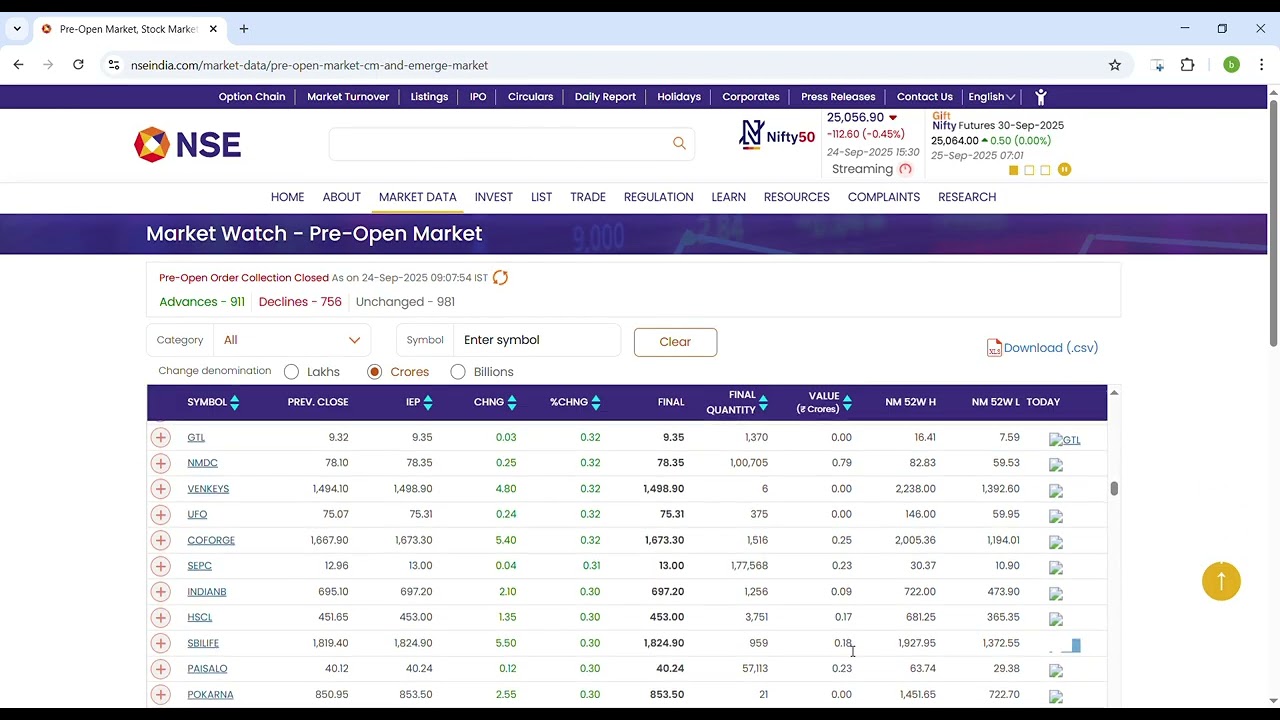Expand SBILIFE row details
The width and height of the screenshot is (1280, 720).
pos(161,643)
